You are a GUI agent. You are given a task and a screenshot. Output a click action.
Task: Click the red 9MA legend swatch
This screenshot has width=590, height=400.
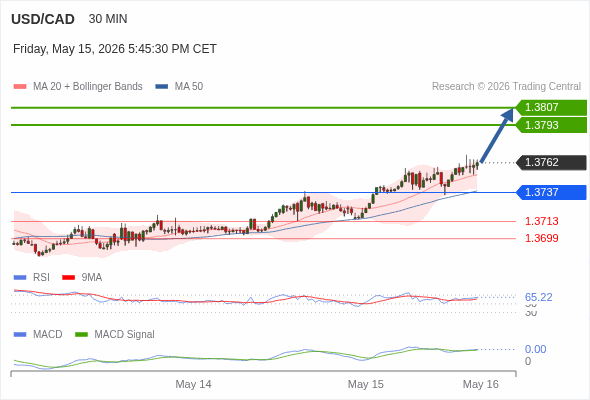(68, 278)
